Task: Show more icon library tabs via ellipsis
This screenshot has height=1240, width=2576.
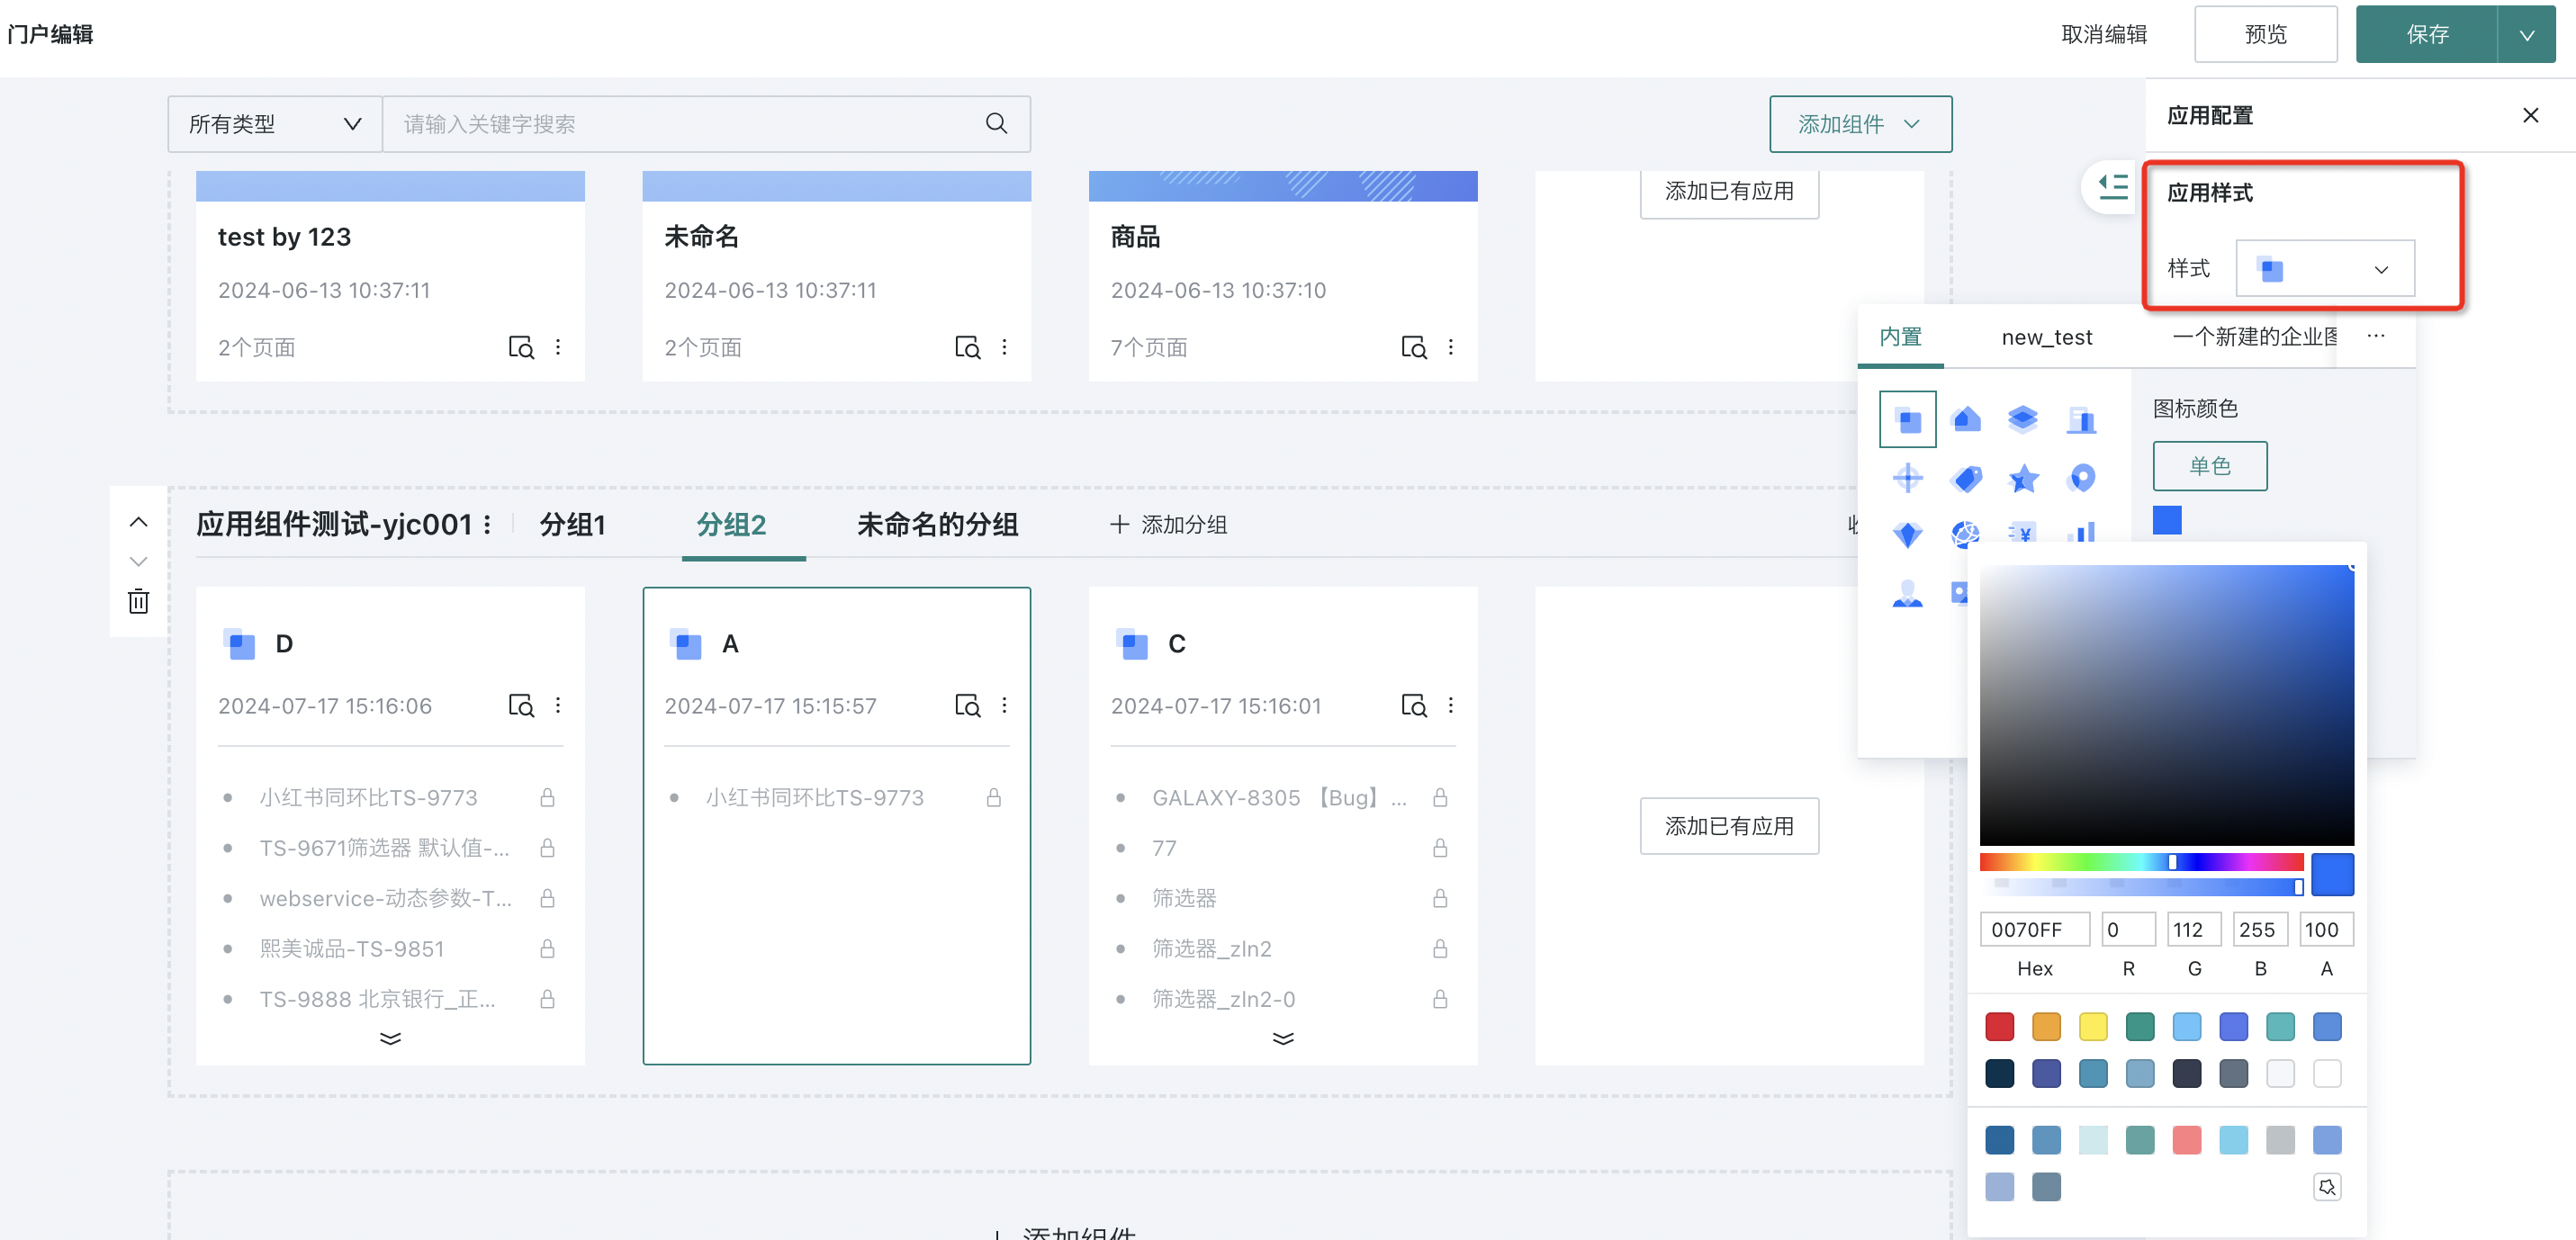Action: click(x=2376, y=336)
